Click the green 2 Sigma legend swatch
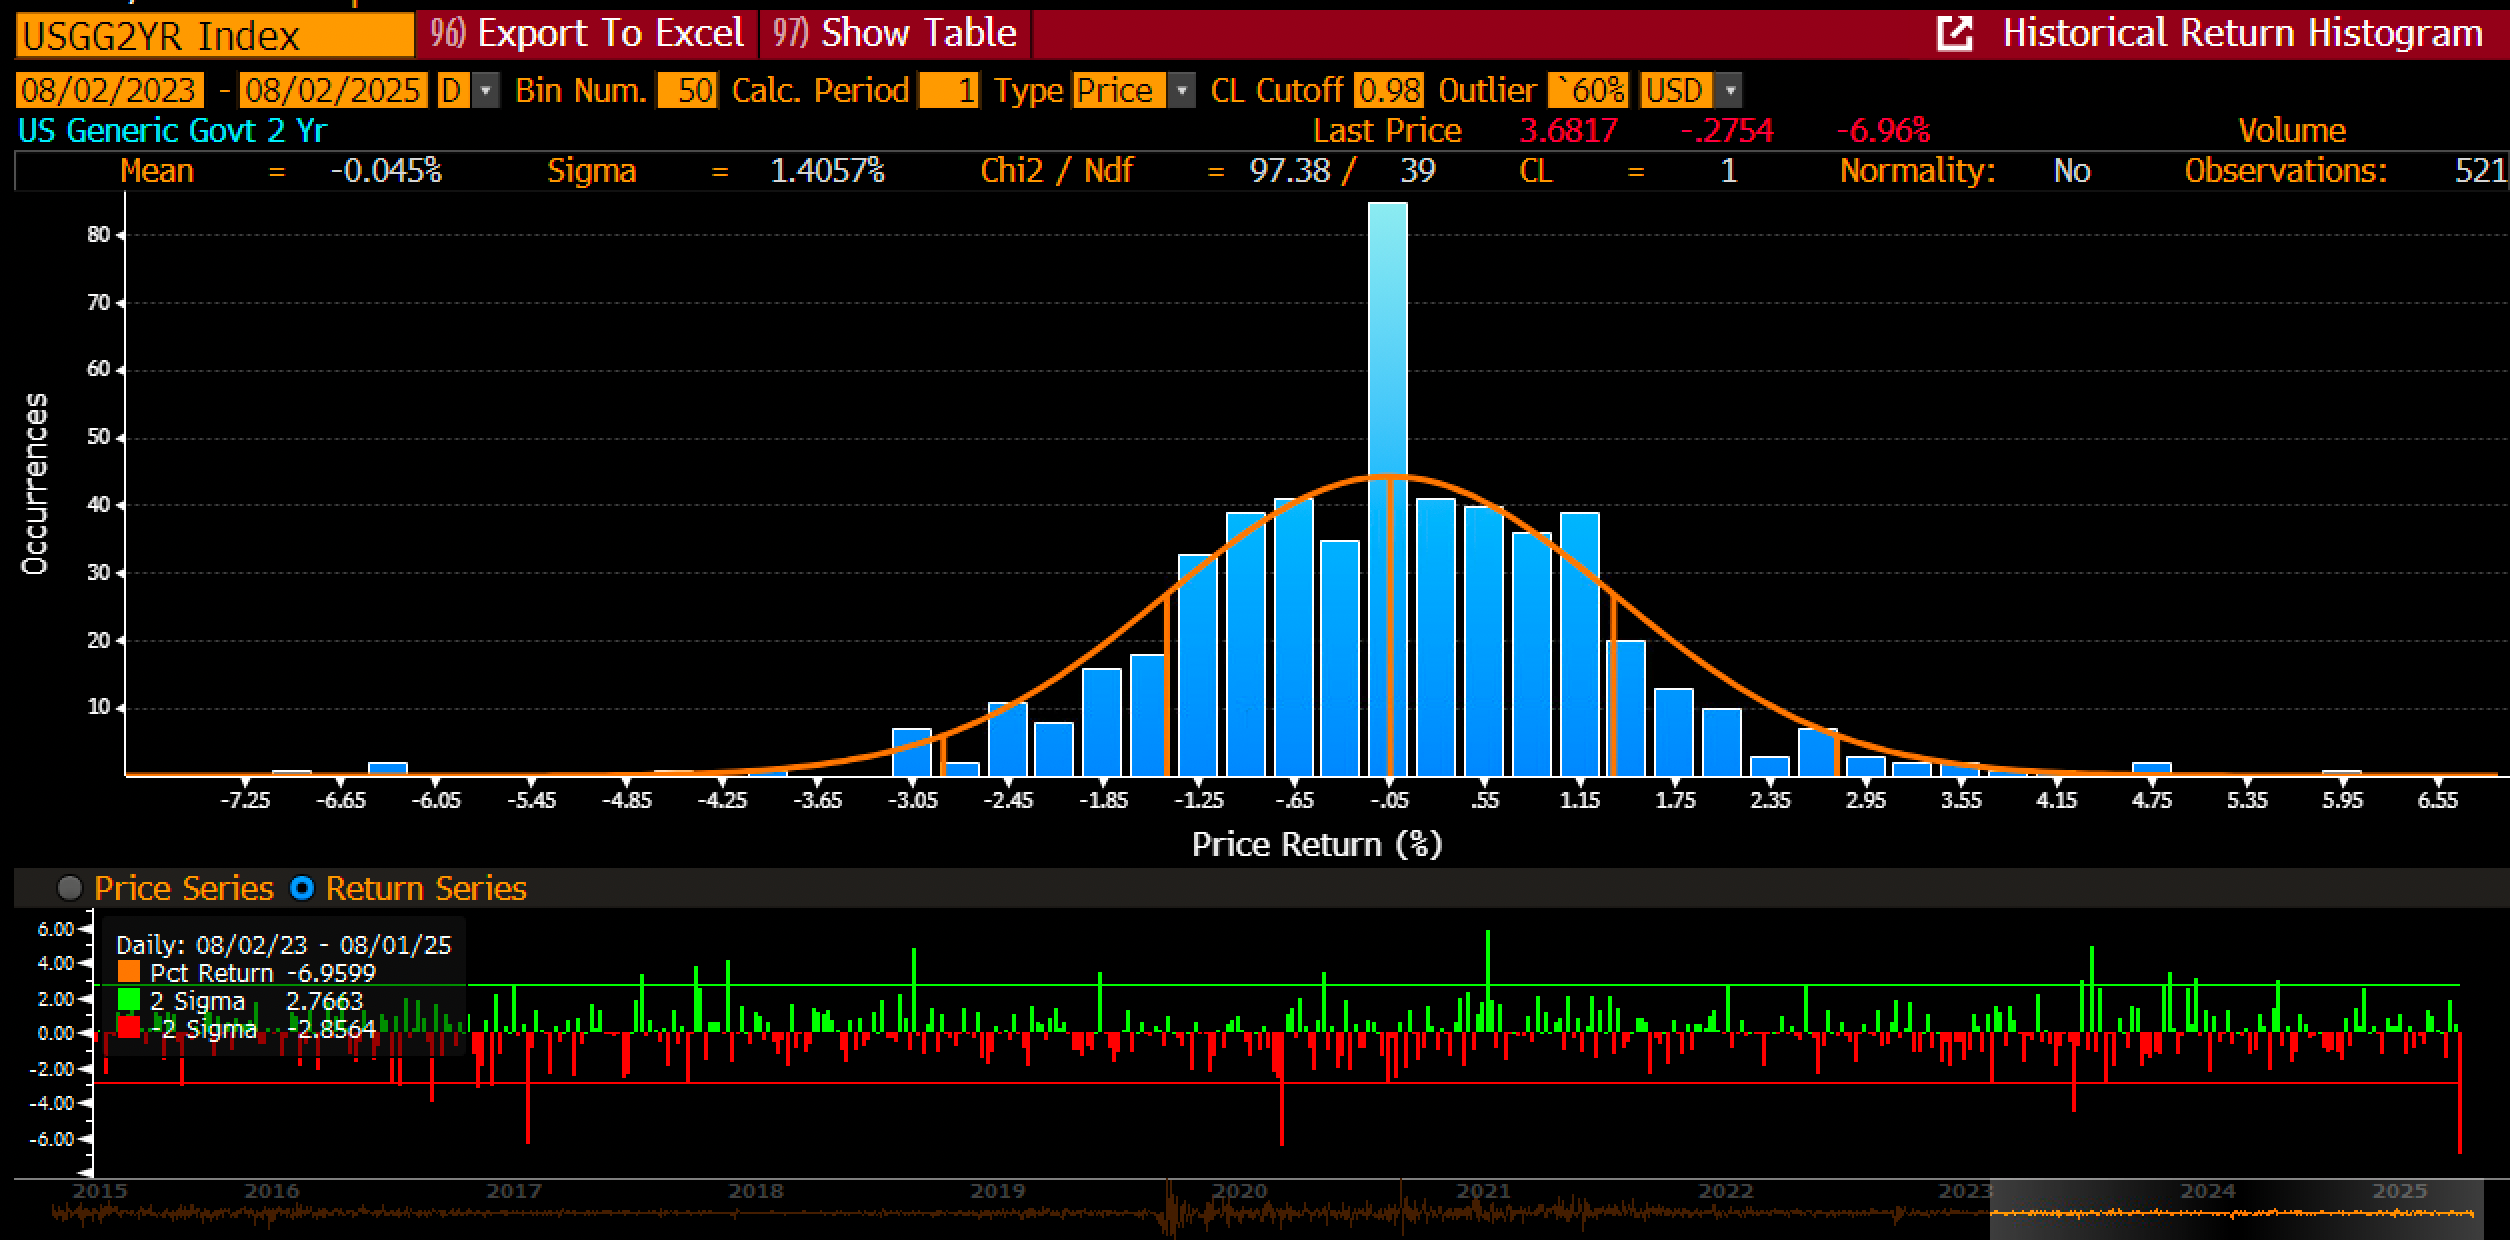Image resolution: width=2510 pixels, height=1240 pixels. tap(129, 1000)
